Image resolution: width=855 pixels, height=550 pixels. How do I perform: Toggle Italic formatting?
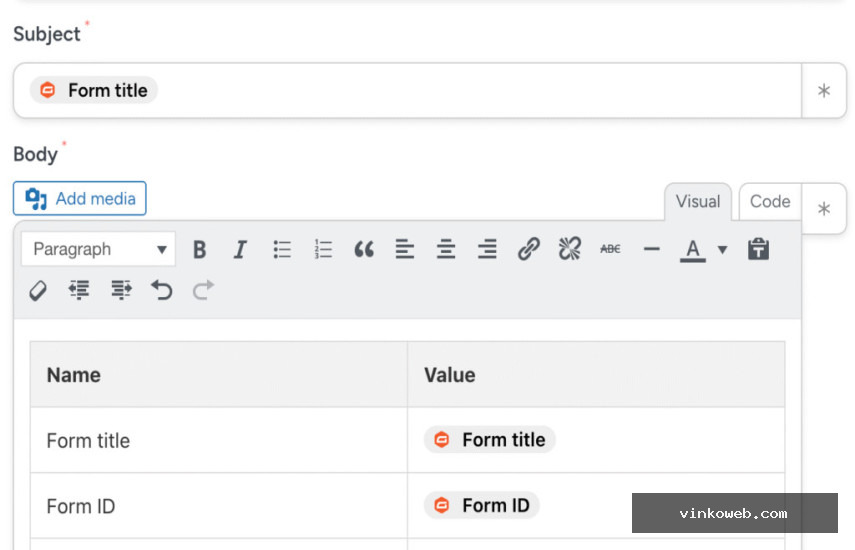(240, 250)
